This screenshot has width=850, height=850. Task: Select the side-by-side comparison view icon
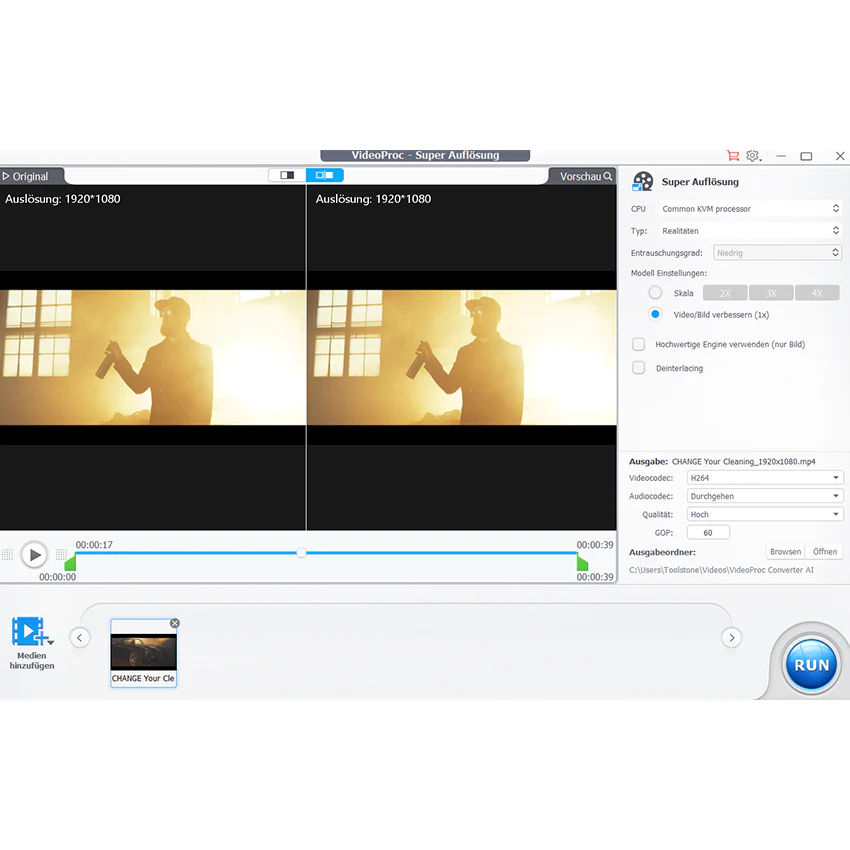tap(324, 175)
